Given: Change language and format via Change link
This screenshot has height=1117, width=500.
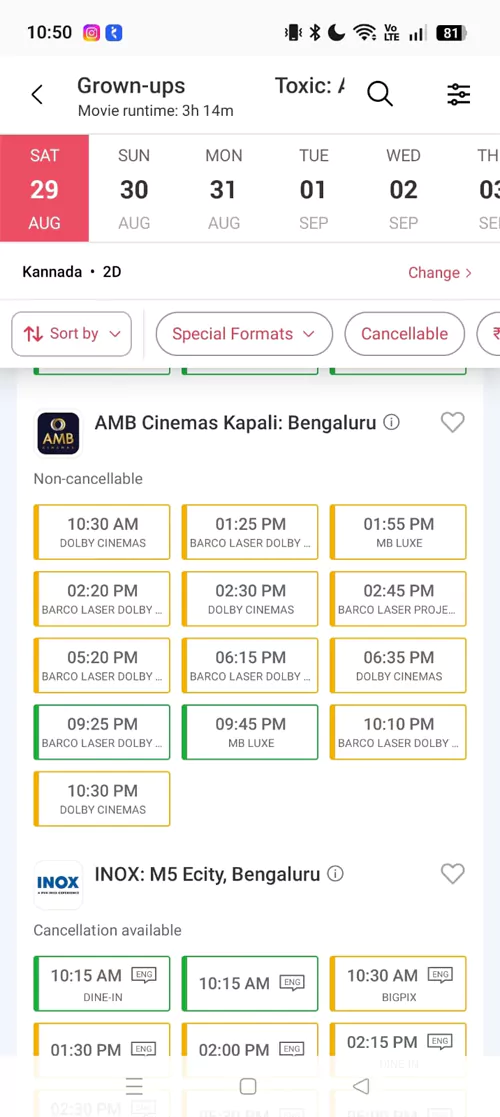Looking at the screenshot, I should point(439,272).
